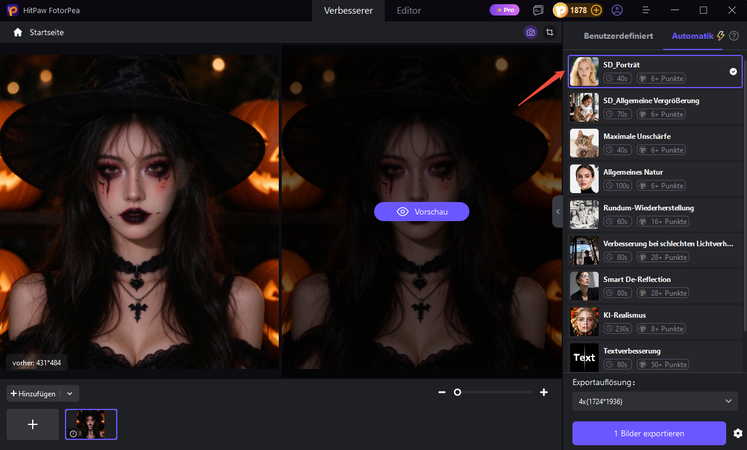The height and width of the screenshot is (450, 747).
Task: Zoom out with the minus icon
Action: click(442, 392)
